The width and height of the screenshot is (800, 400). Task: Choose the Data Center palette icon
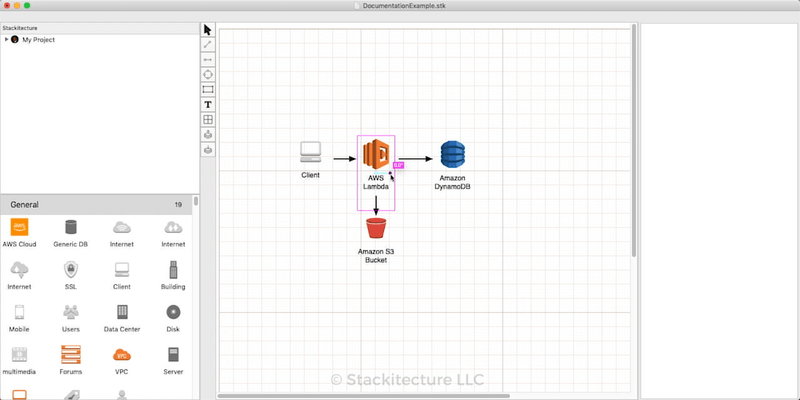point(122,312)
